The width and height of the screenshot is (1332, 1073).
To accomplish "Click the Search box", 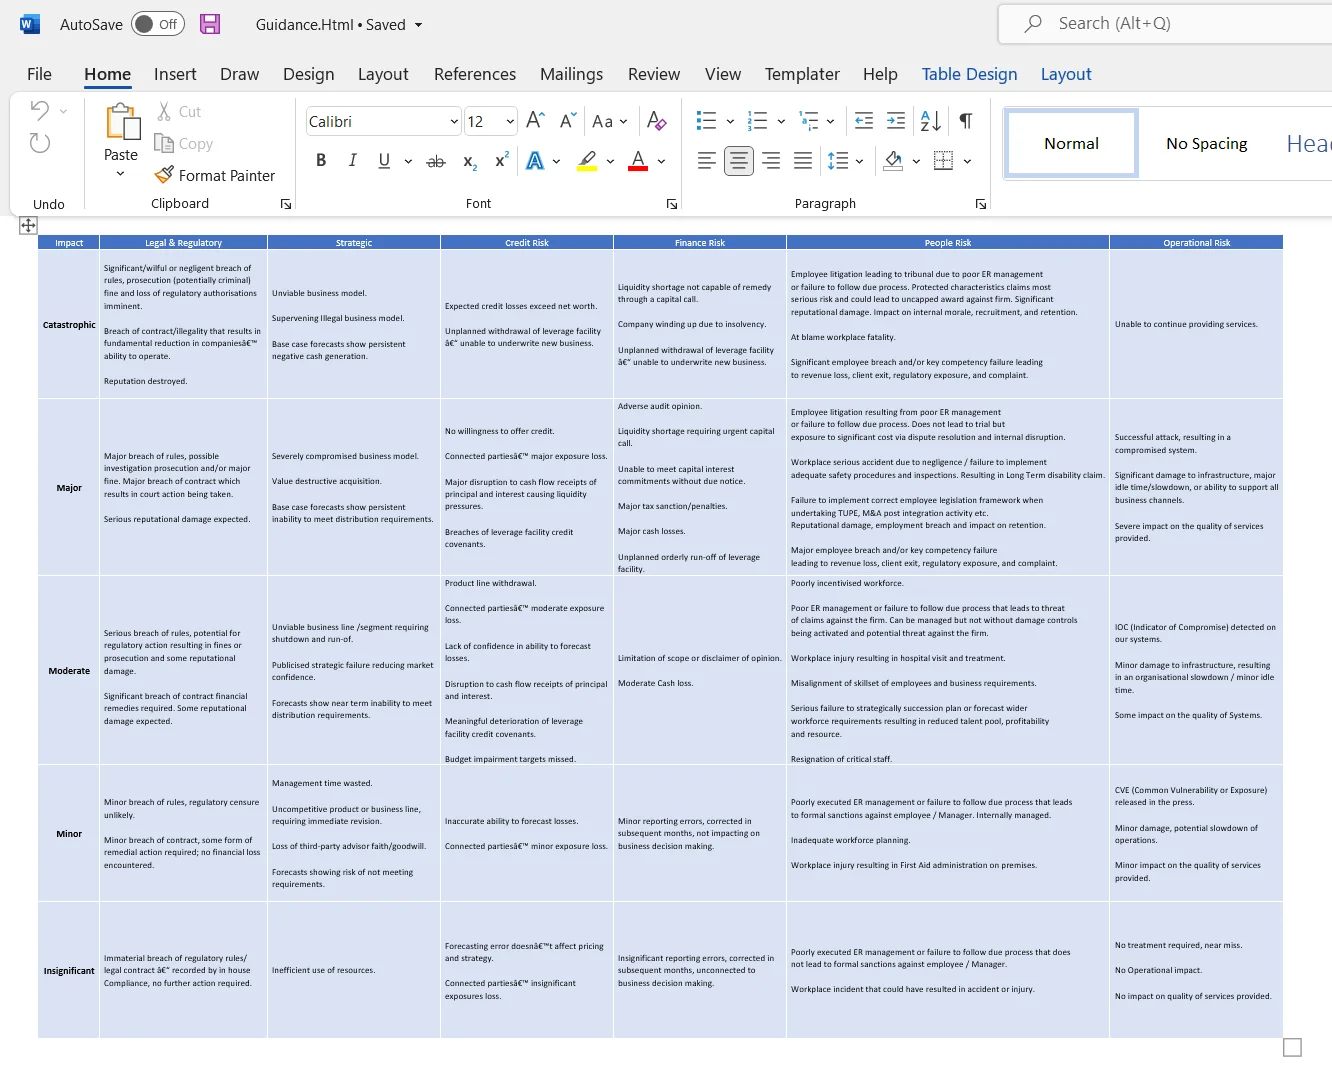I will (x=1165, y=23).
